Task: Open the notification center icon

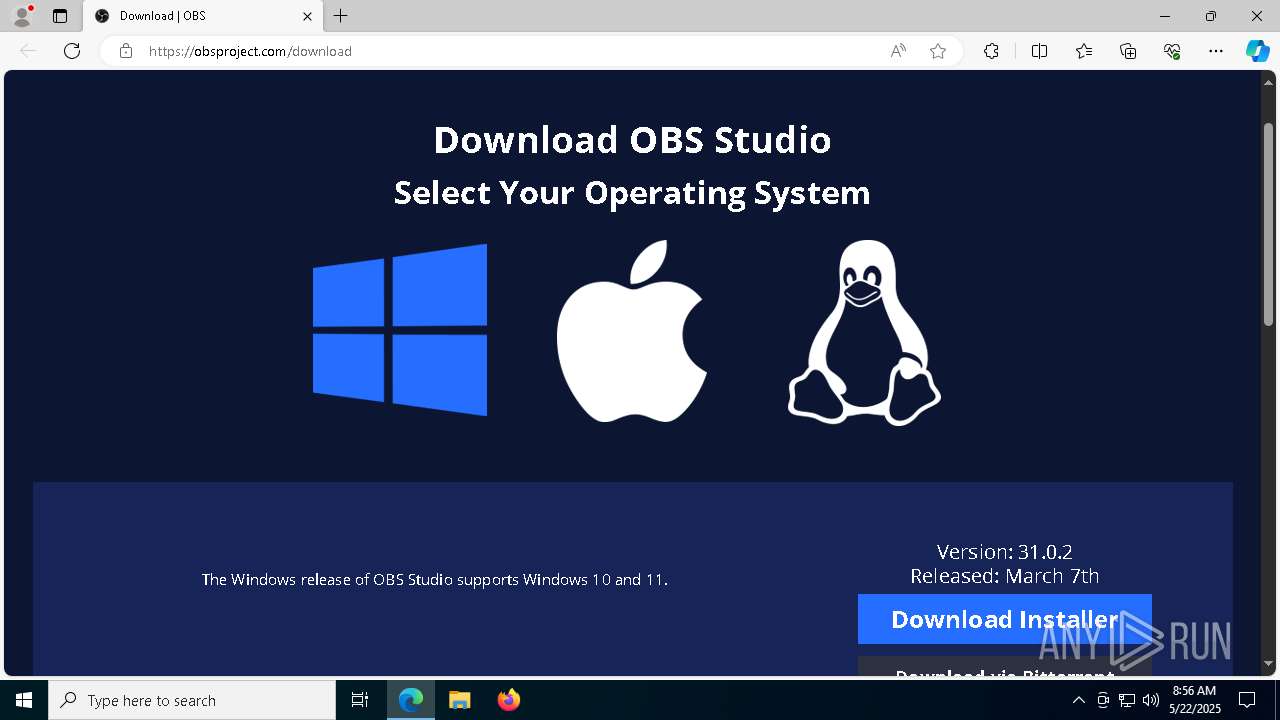Action: (1248, 700)
